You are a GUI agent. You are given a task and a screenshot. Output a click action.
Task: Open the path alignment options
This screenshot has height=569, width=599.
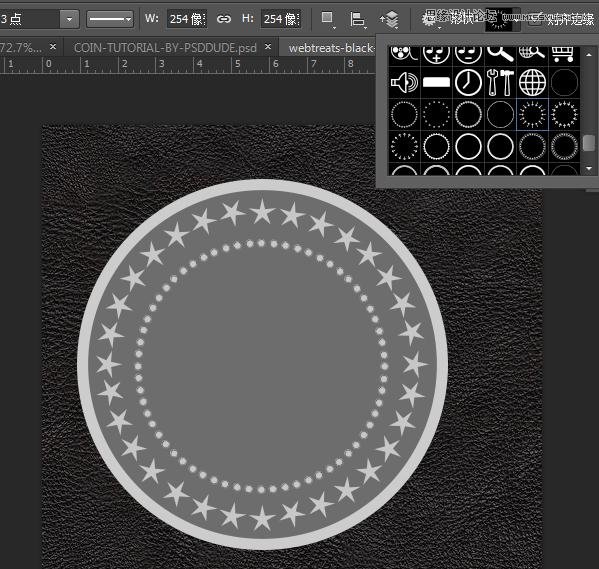(x=358, y=19)
